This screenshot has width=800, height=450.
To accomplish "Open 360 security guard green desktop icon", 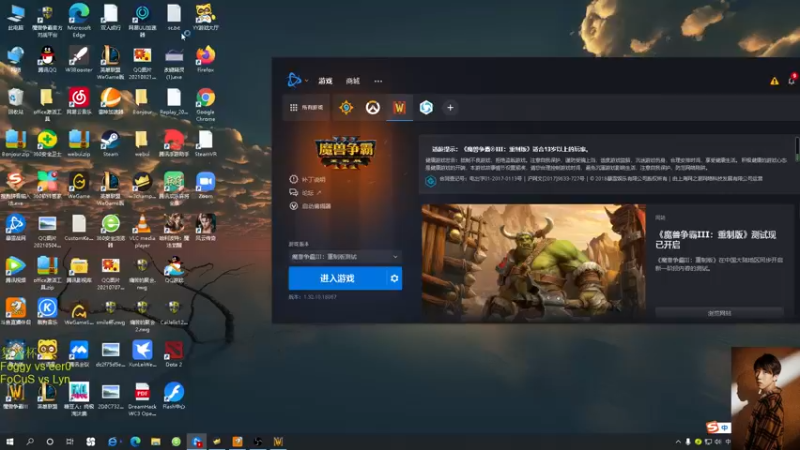I will (x=47, y=143).
